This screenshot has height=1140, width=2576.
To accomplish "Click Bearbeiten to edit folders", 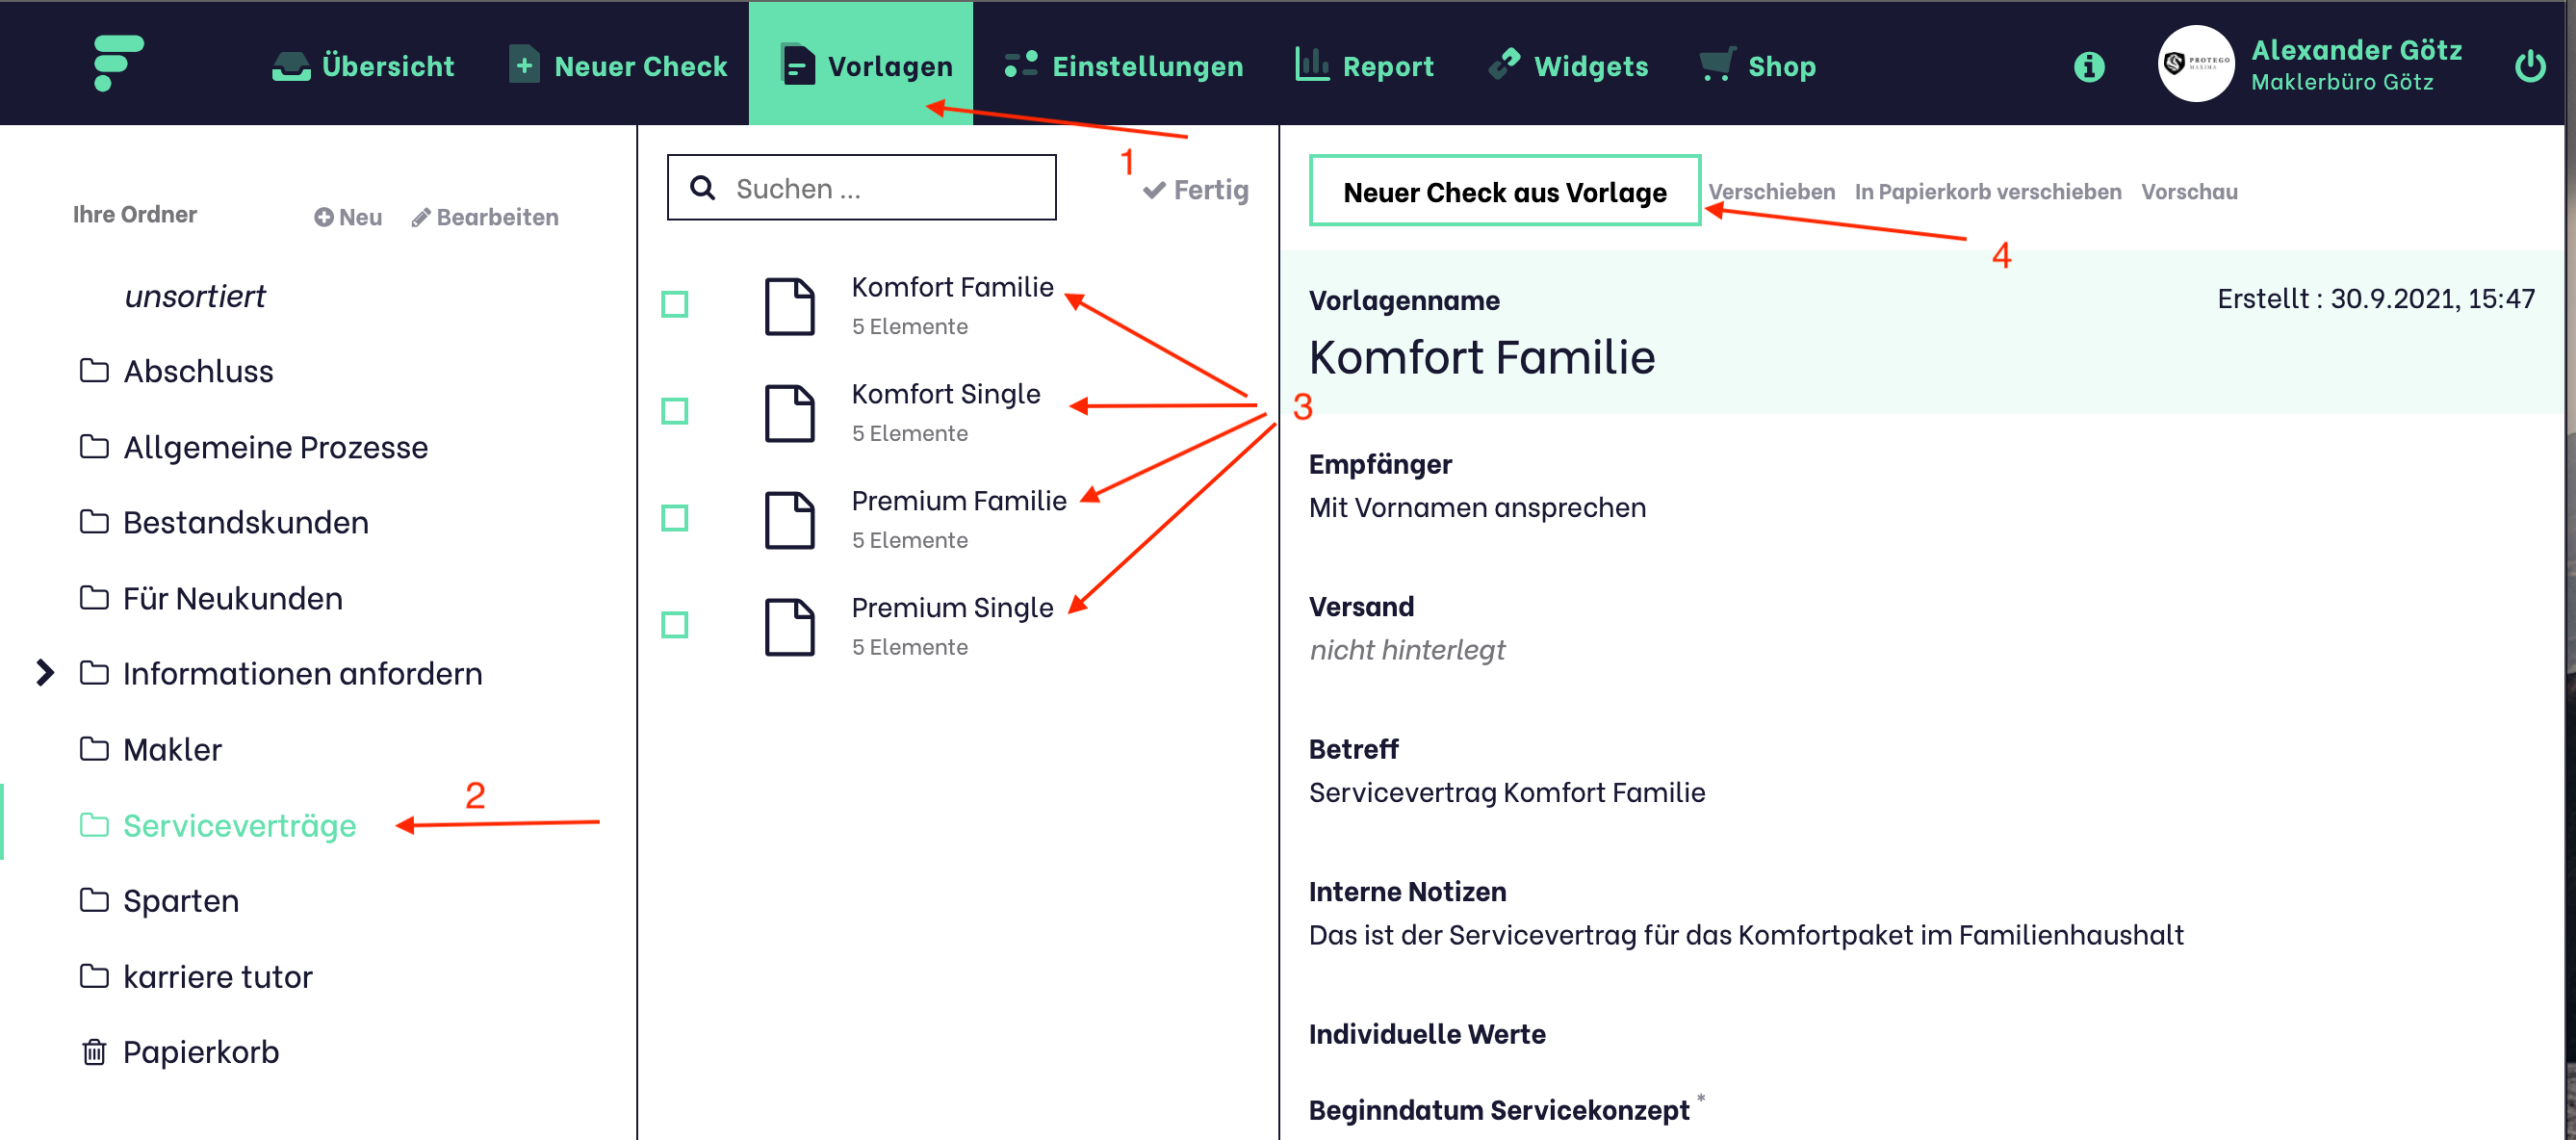I will (x=485, y=217).
